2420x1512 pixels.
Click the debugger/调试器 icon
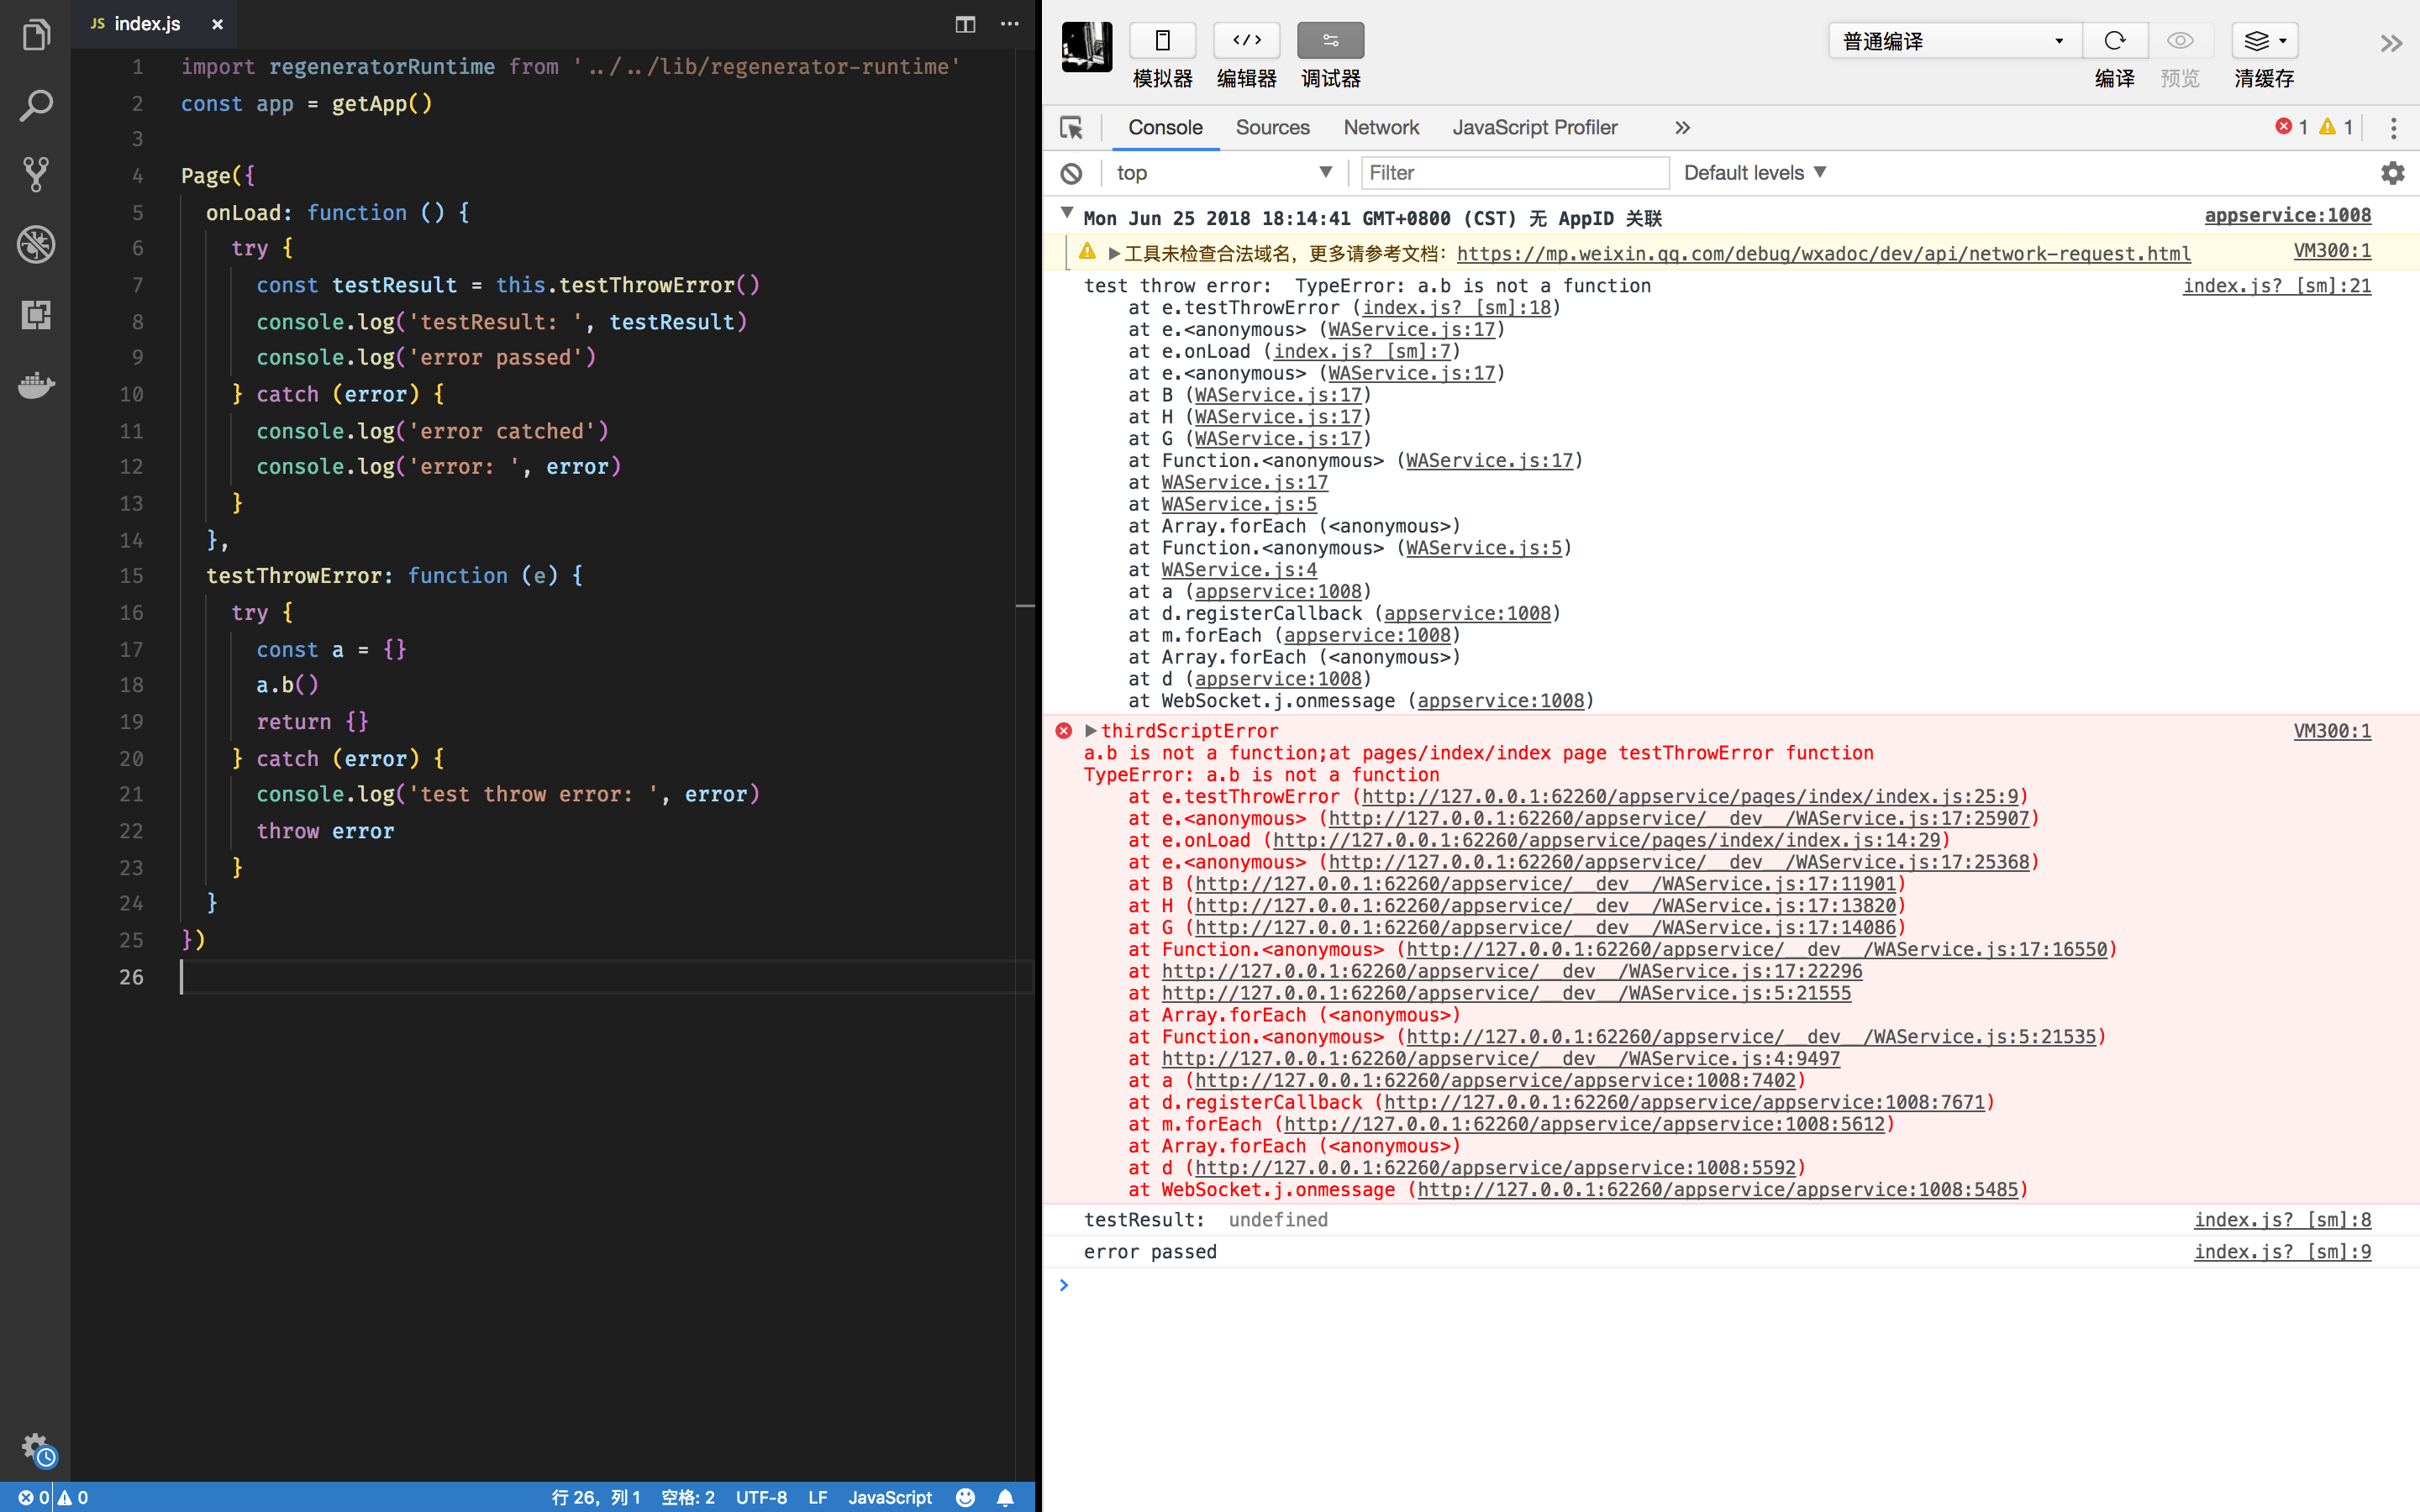[x=1331, y=40]
